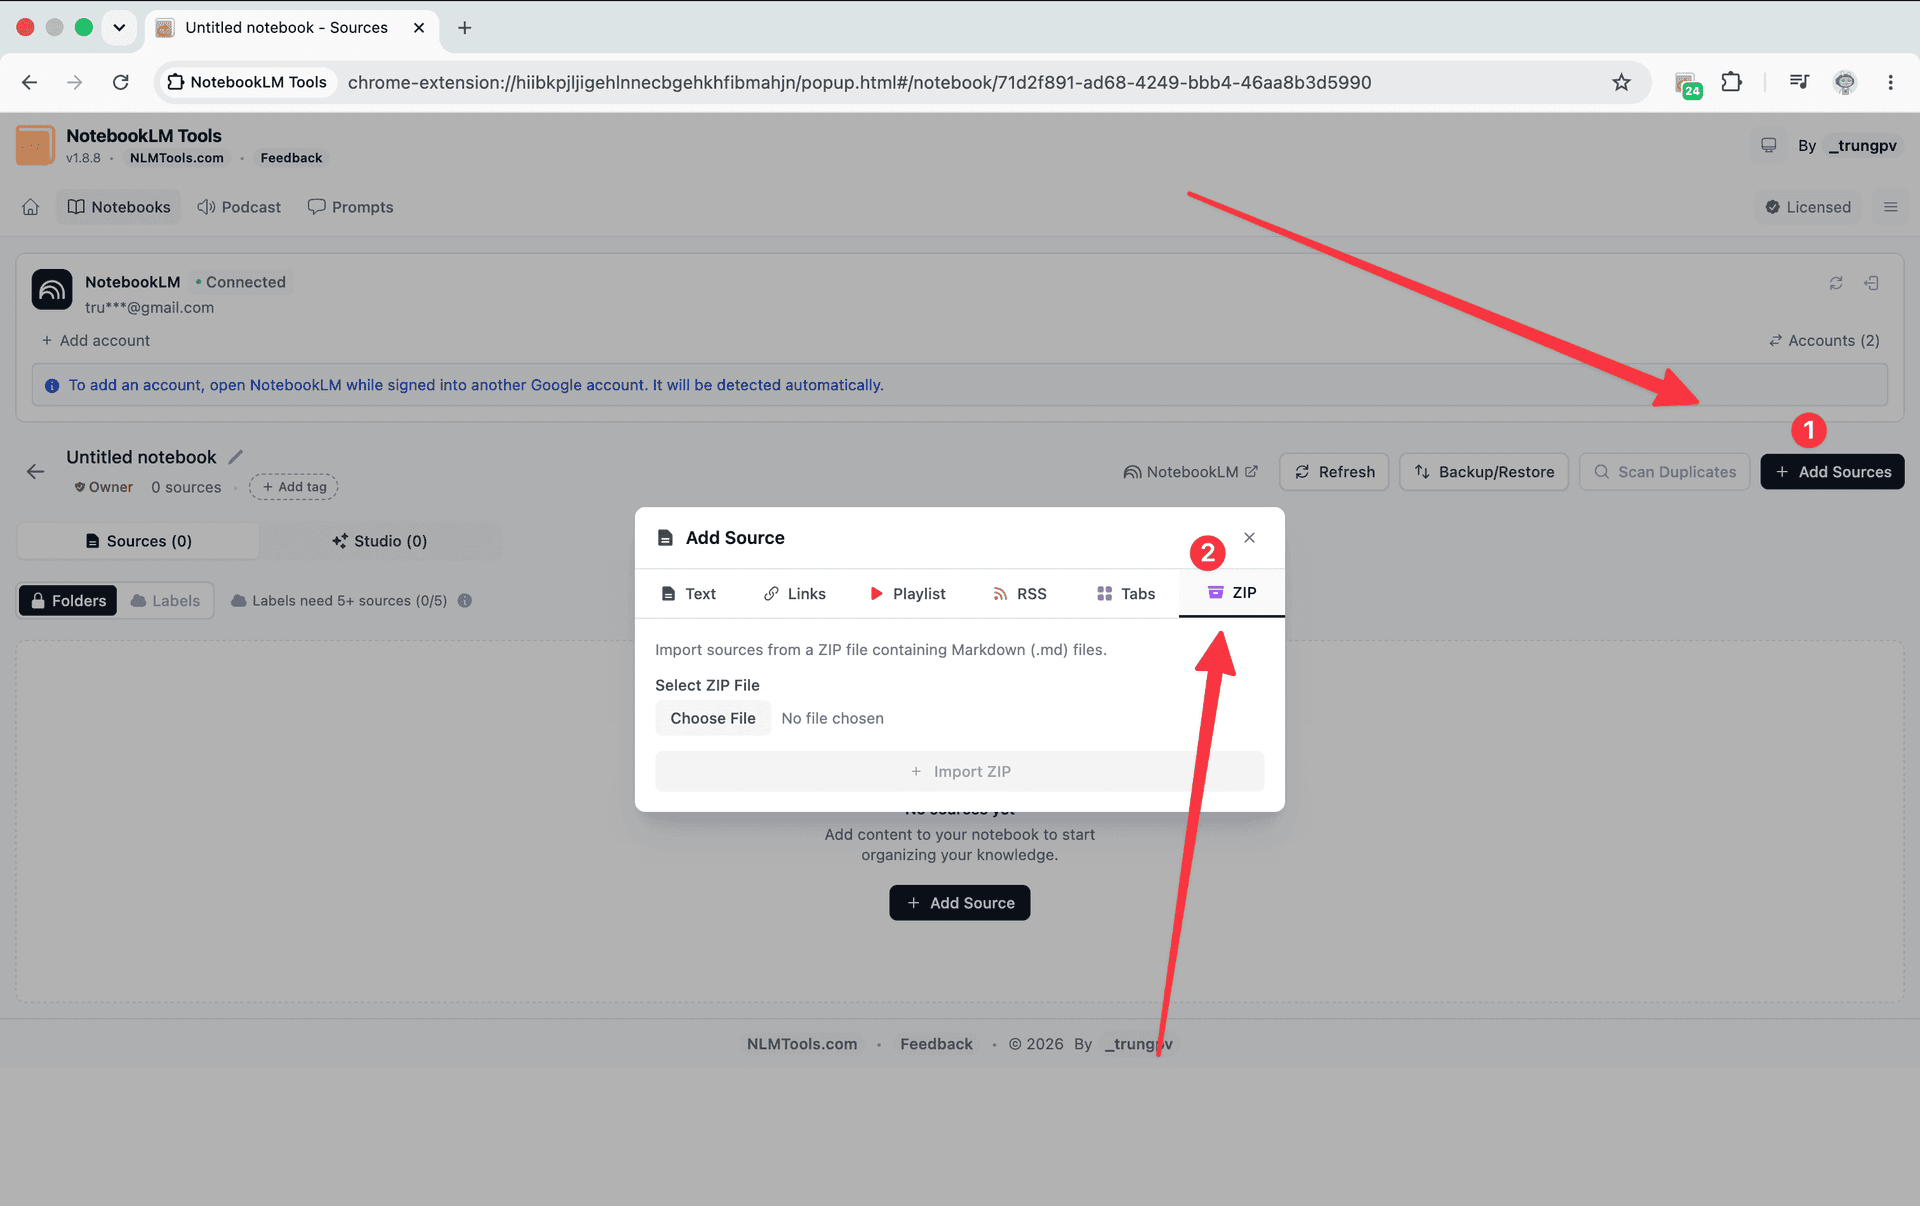Image resolution: width=1920 pixels, height=1206 pixels.
Task: Open the Prompts section
Action: pyautogui.click(x=350, y=207)
